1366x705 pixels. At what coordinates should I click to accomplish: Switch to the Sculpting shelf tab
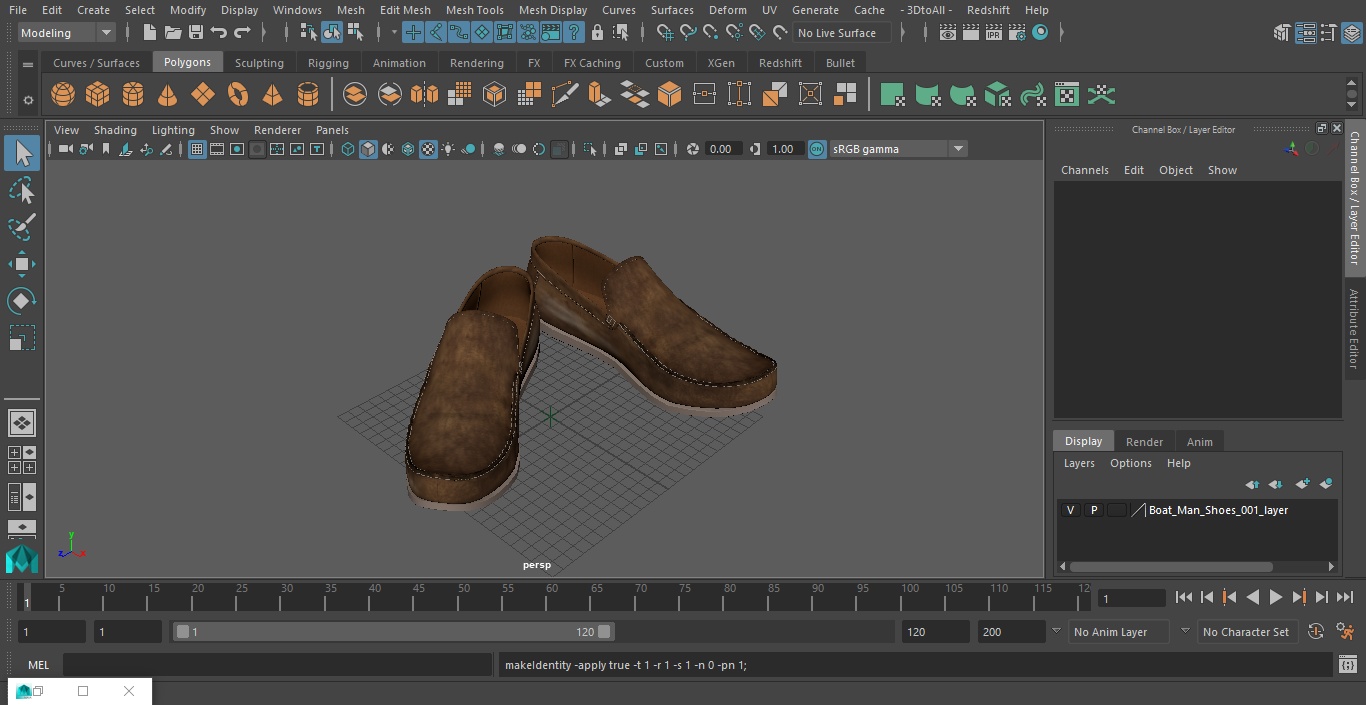tap(259, 63)
